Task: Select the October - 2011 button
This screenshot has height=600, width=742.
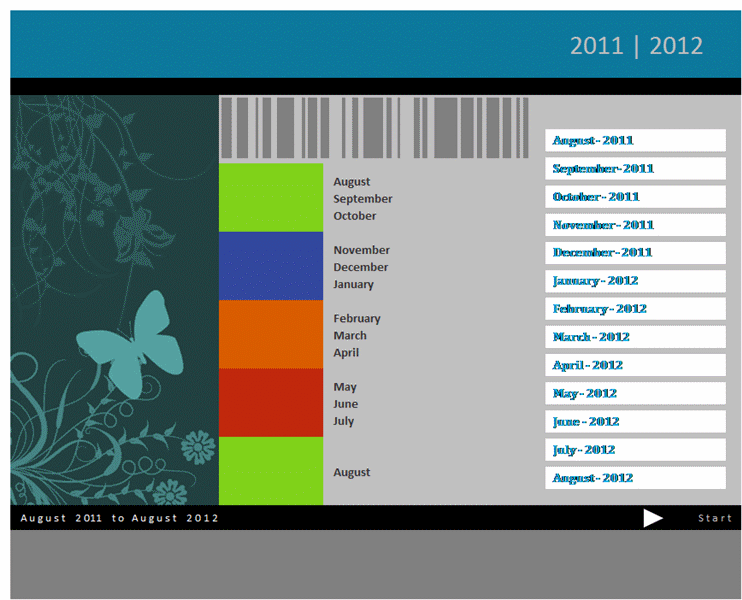Action: (x=635, y=197)
